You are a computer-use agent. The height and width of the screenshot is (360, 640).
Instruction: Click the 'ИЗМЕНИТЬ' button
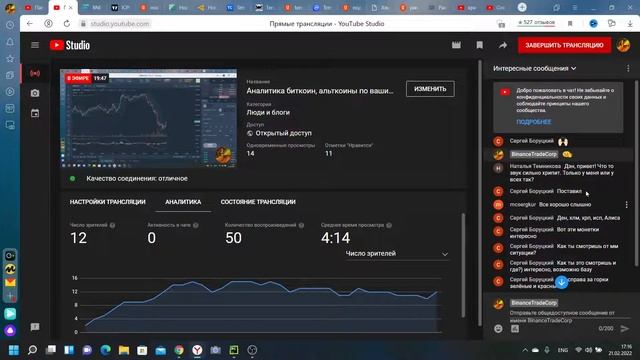point(430,89)
